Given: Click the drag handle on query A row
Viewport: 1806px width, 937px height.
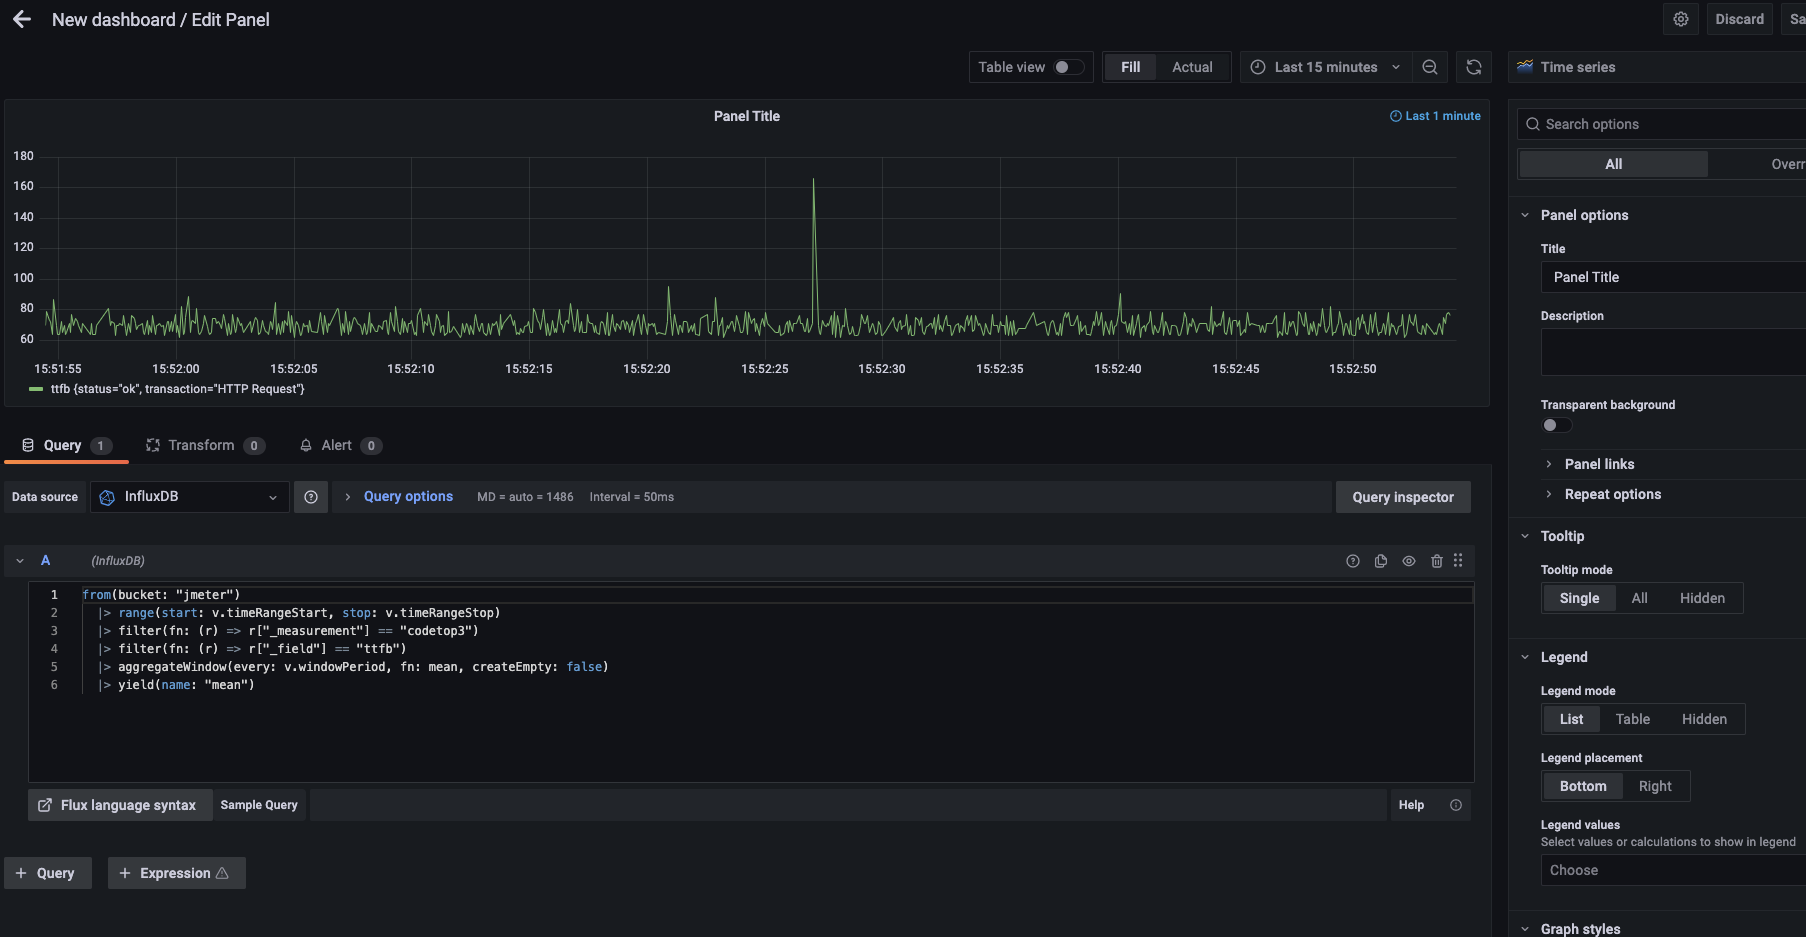Looking at the screenshot, I should [x=1458, y=561].
